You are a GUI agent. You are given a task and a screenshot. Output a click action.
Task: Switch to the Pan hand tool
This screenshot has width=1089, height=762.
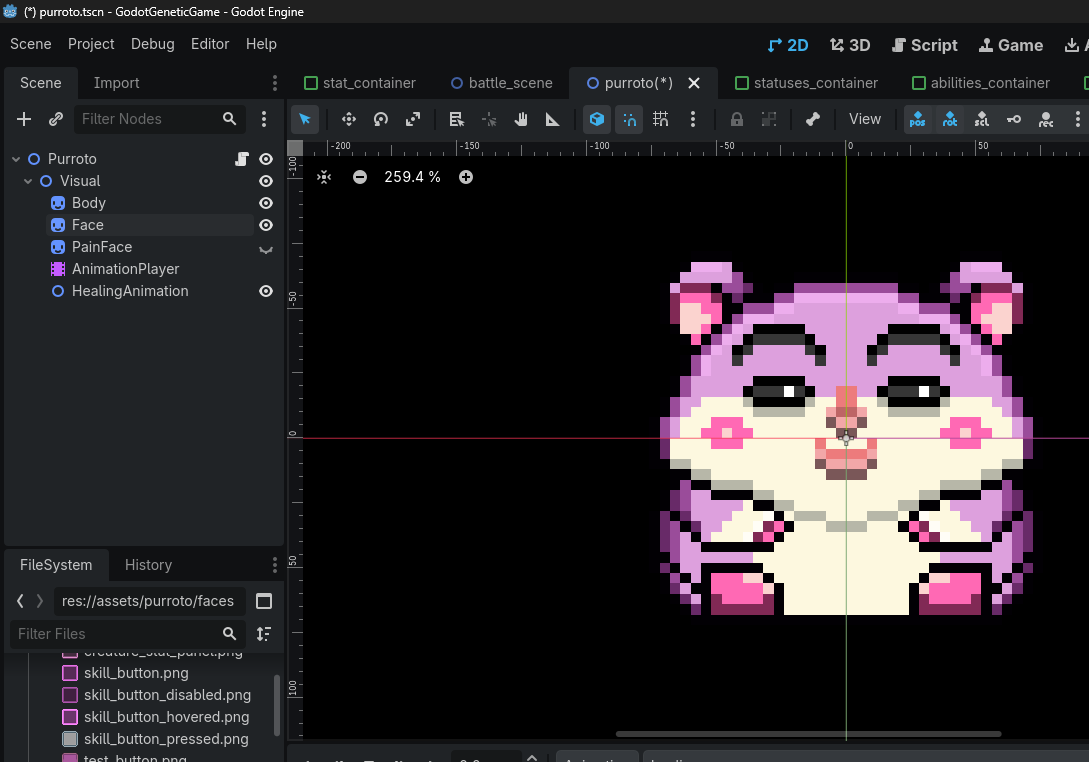click(521, 119)
